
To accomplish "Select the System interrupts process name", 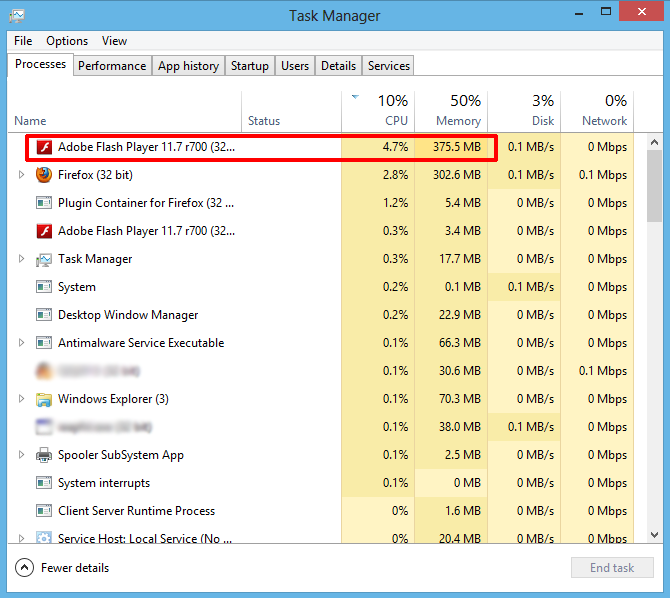I will click(x=104, y=483).
